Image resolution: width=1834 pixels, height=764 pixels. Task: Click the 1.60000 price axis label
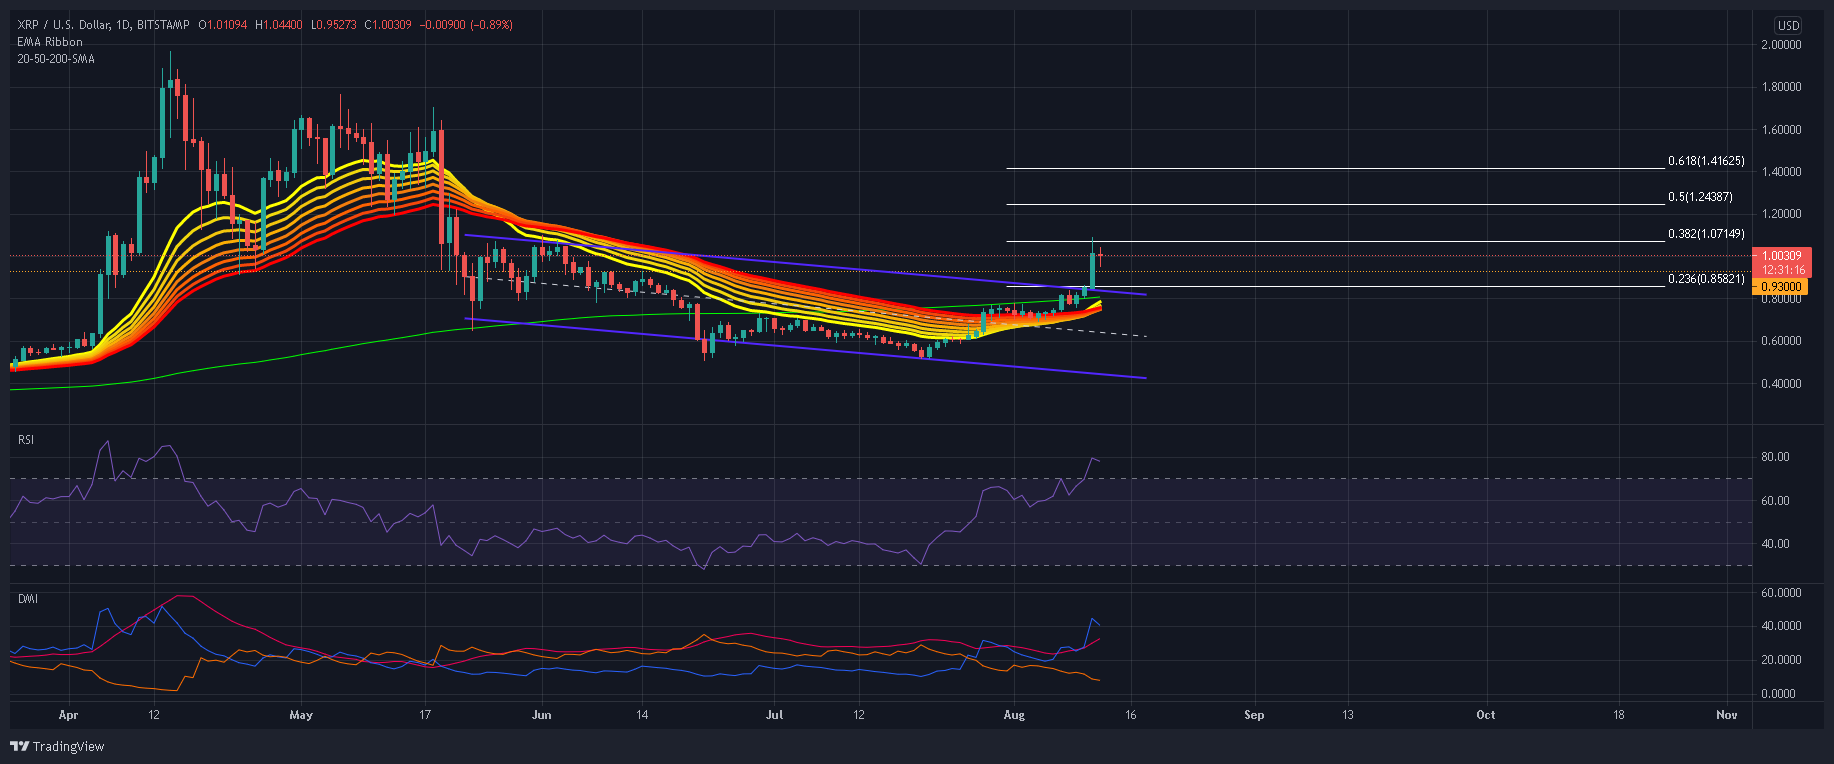tap(1781, 130)
